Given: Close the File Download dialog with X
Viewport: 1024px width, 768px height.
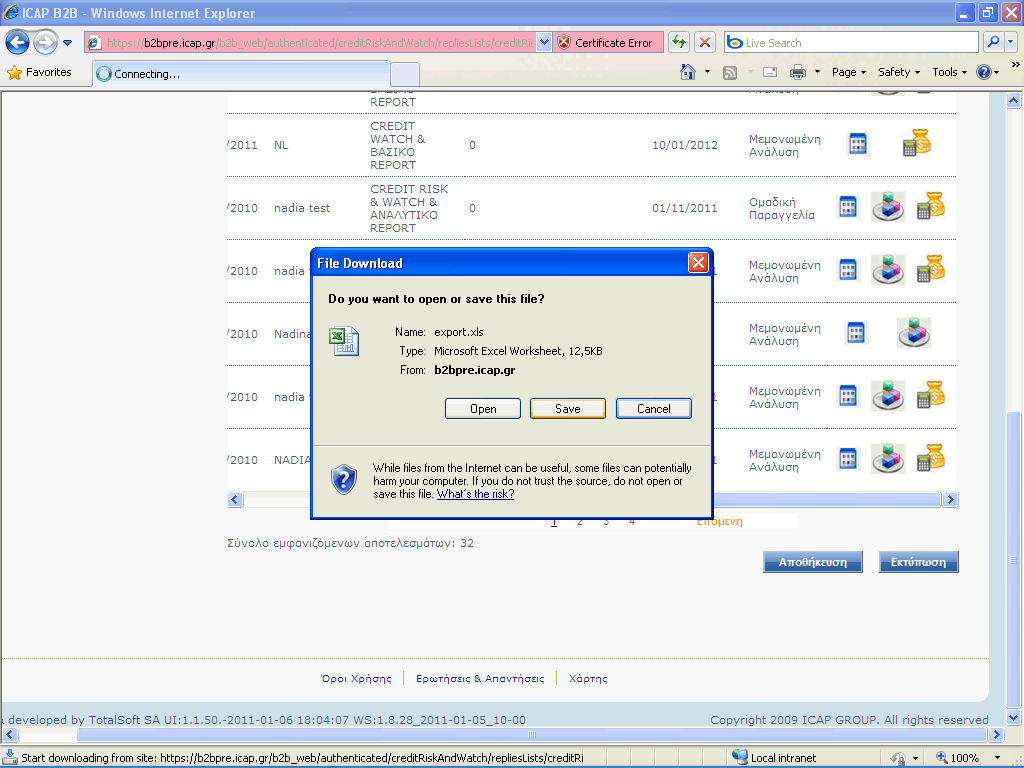Looking at the screenshot, I should pos(698,263).
